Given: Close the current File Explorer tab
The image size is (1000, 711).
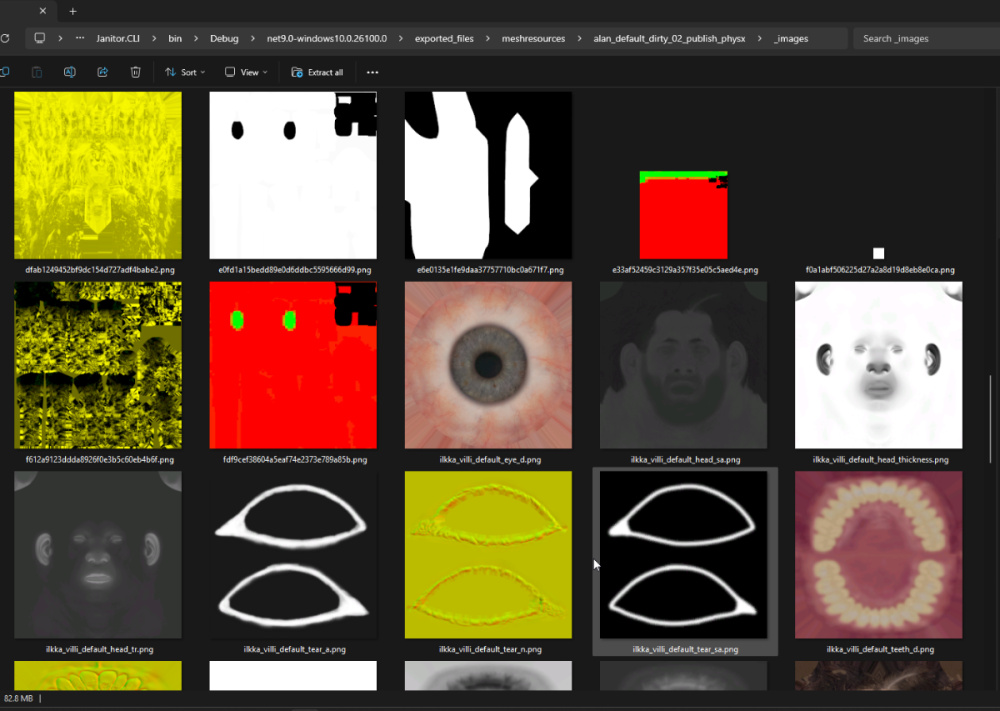Looking at the screenshot, I should point(43,12).
